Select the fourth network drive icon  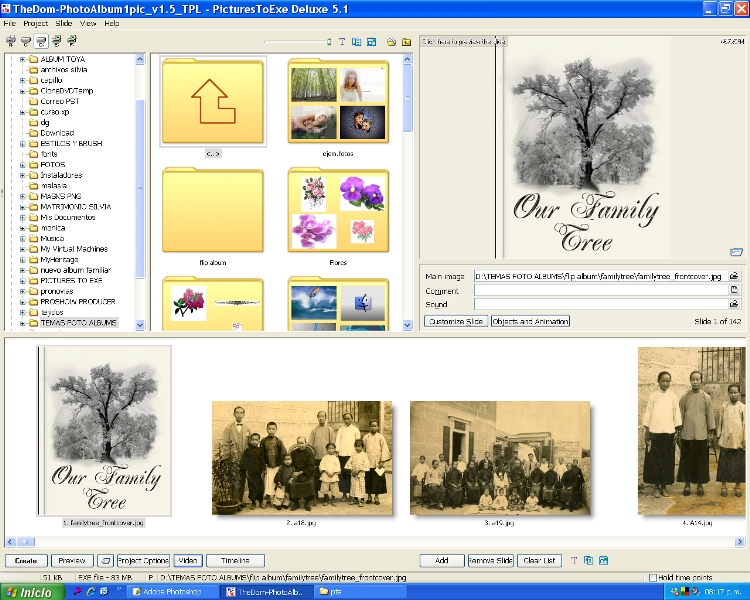56,41
